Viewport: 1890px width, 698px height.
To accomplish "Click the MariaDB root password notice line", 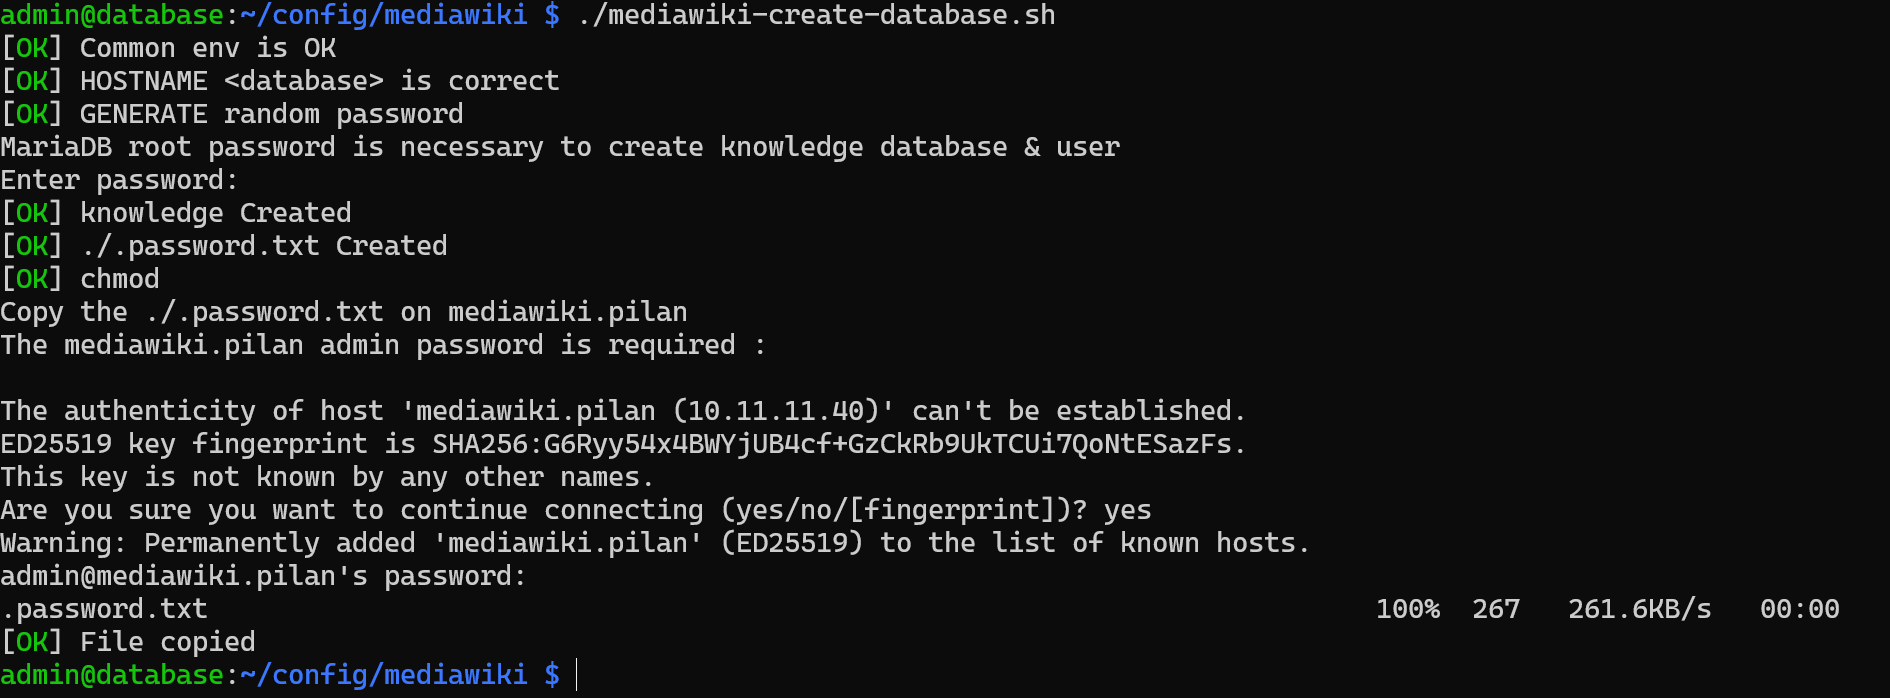I will click(x=560, y=147).
